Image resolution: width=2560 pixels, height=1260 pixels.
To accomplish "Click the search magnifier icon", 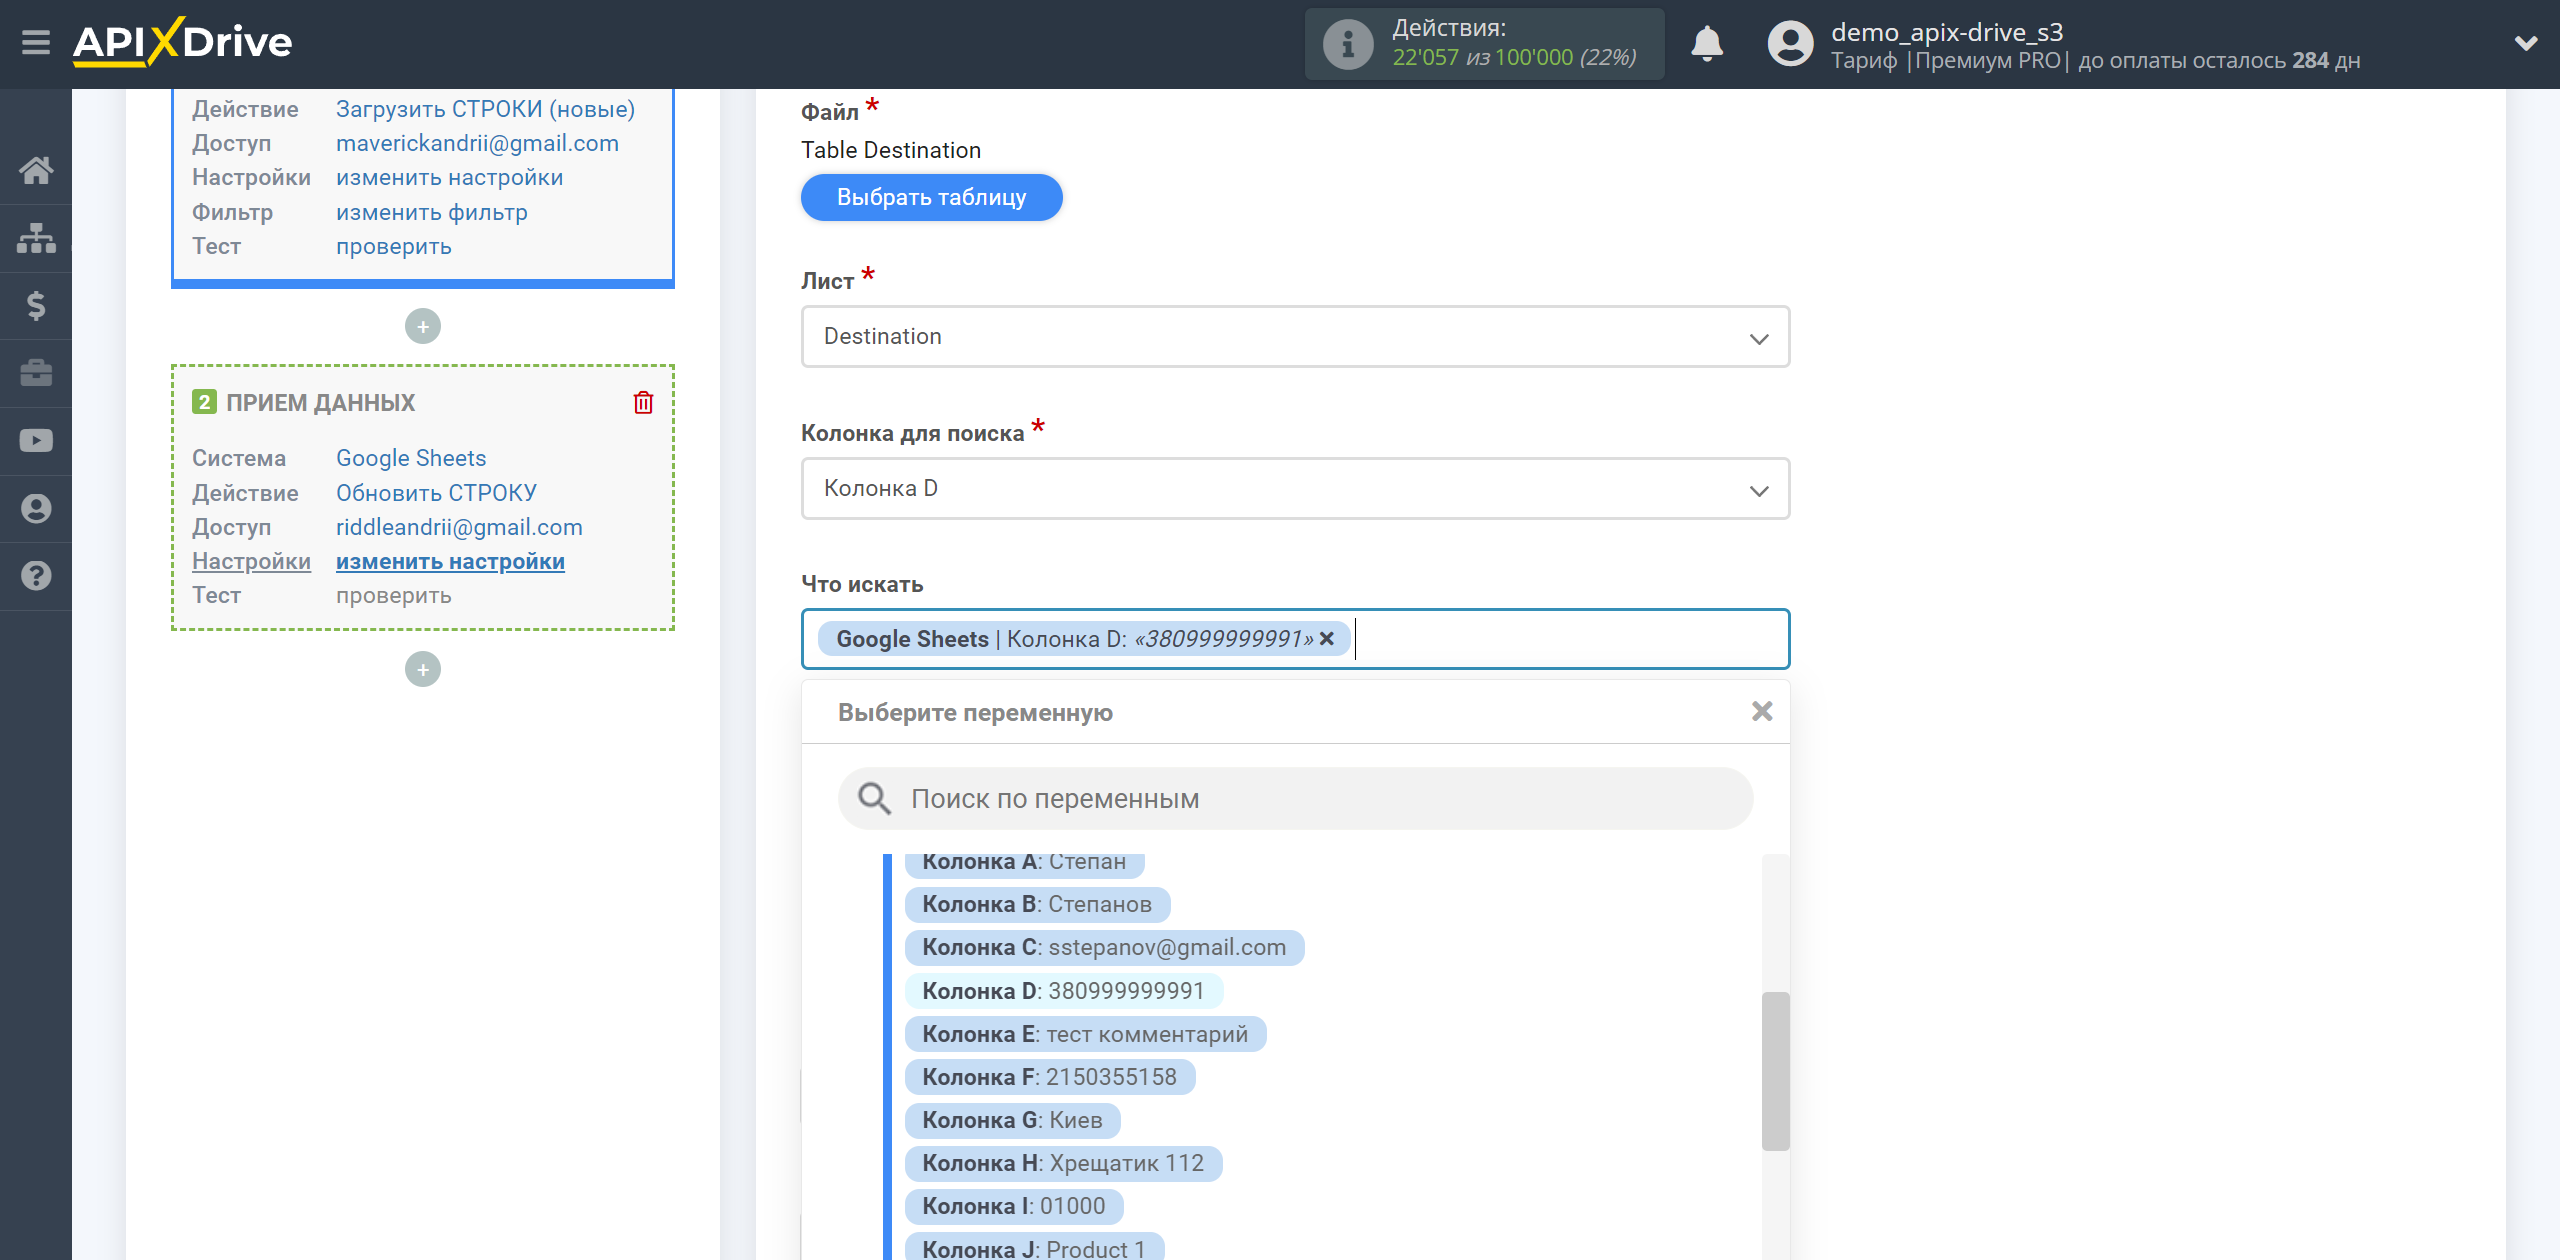I will pyautogui.click(x=874, y=798).
